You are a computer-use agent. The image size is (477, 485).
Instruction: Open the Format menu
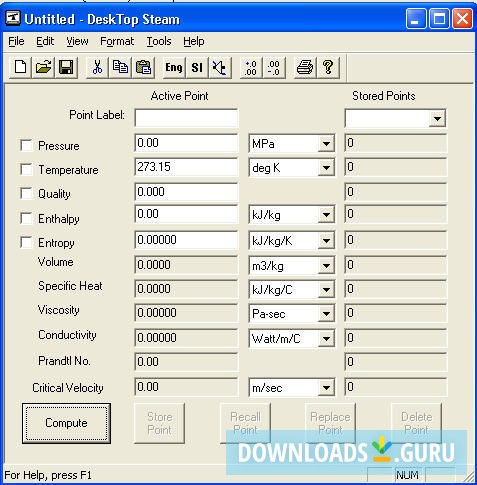(x=117, y=41)
